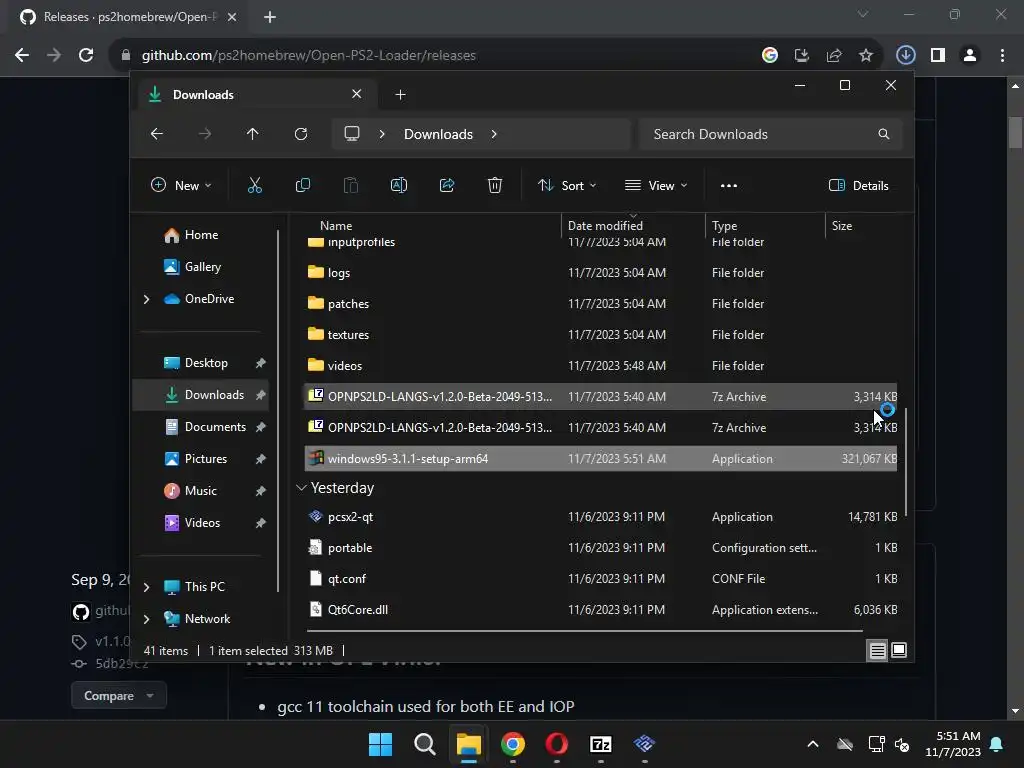Open Pictures in navigation pane

[x=206, y=459]
